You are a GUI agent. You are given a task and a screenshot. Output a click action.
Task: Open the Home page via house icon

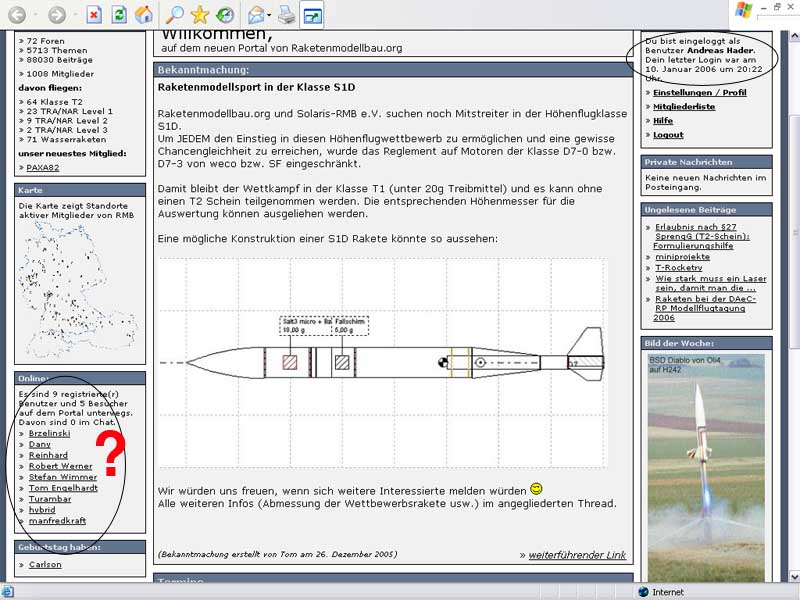pyautogui.click(x=144, y=14)
